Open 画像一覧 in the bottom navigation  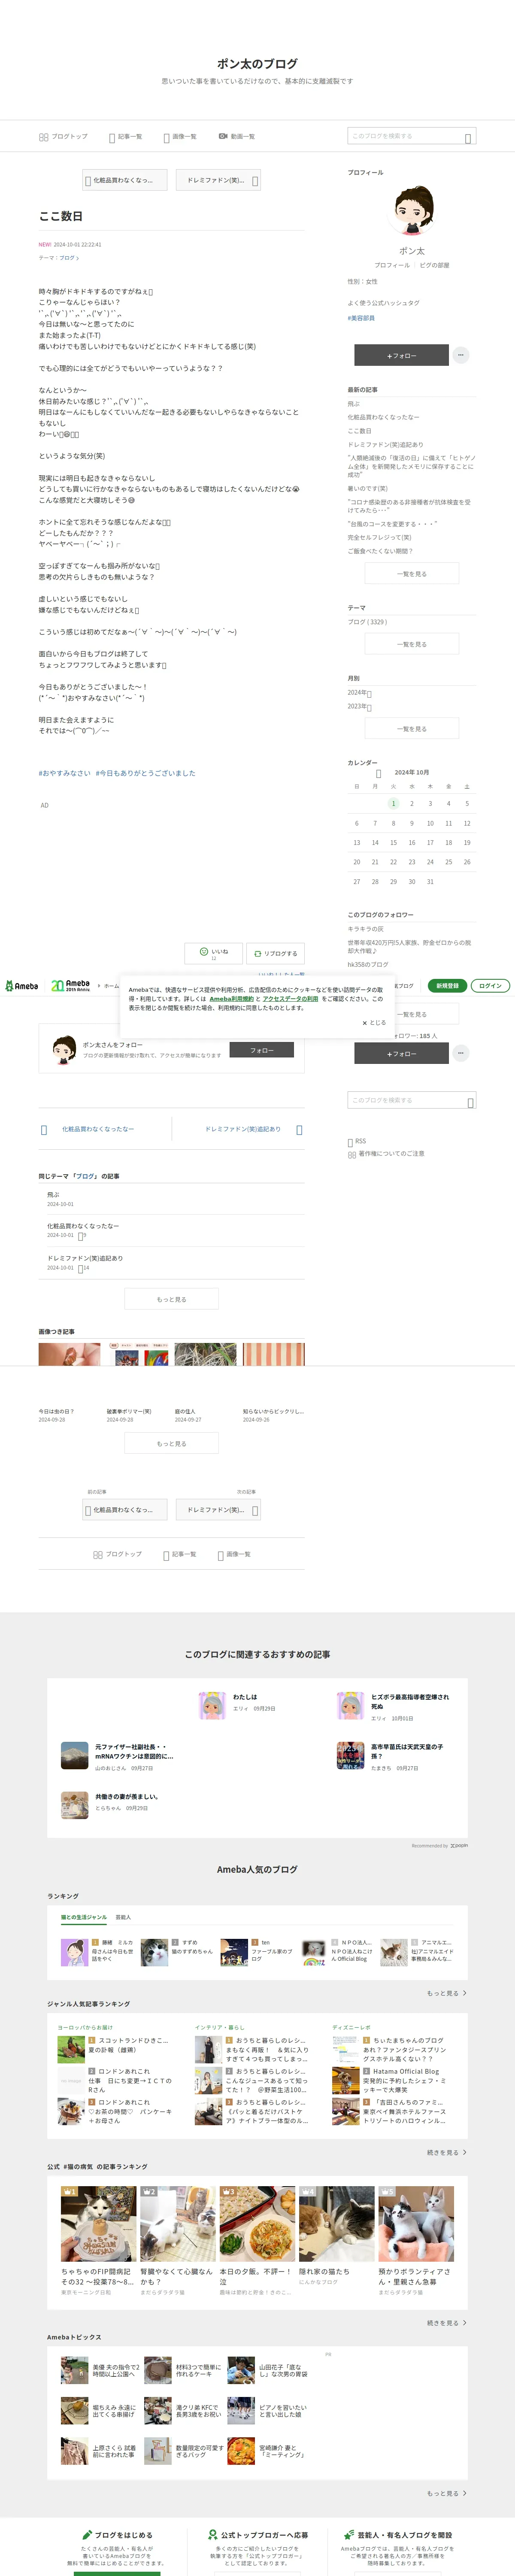click(234, 1555)
